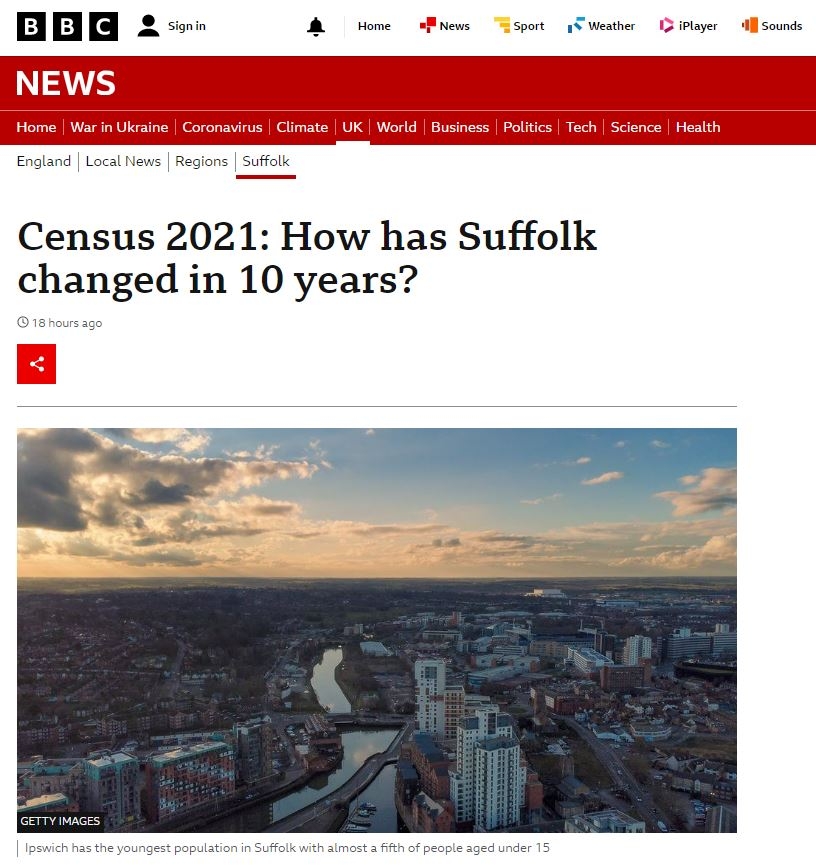Open the Sign in account icon

coord(148,26)
